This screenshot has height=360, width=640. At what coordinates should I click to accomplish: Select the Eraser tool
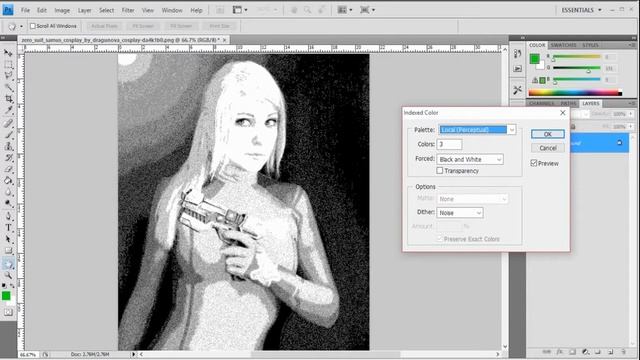coord(8,169)
